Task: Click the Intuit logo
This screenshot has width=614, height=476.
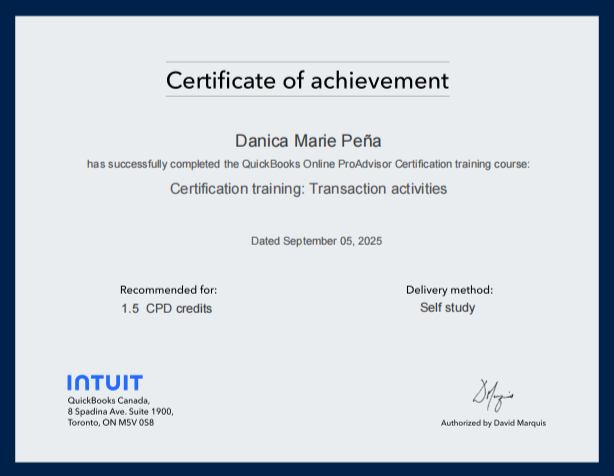Action: (105, 382)
